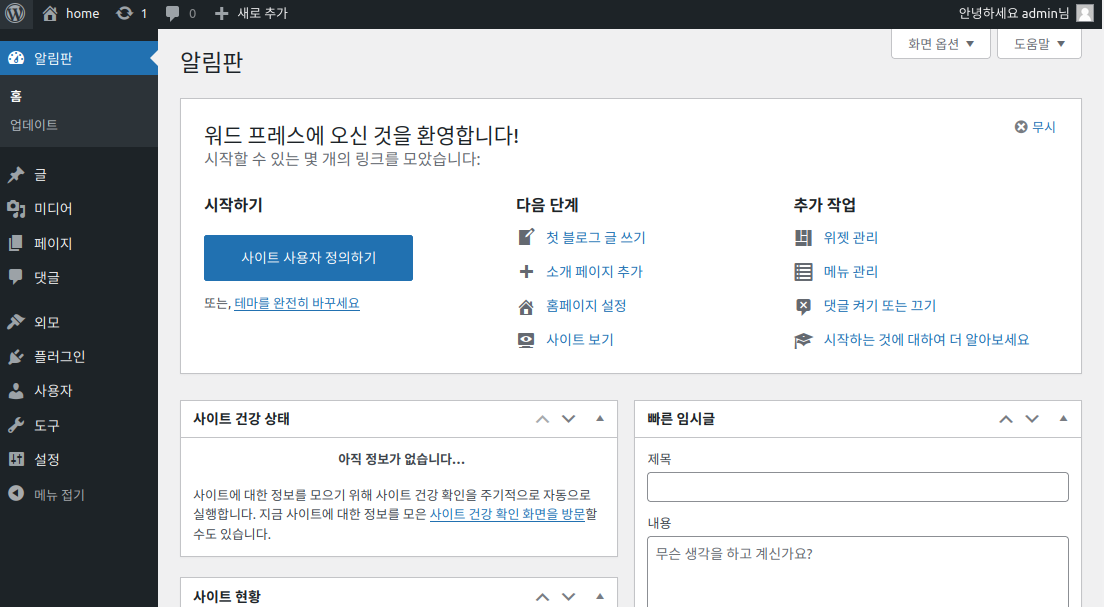Image resolution: width=1104 pixels, height=607 pixels.
Task: Open the 메뉴 관리 link
Action: click(851, 272)
